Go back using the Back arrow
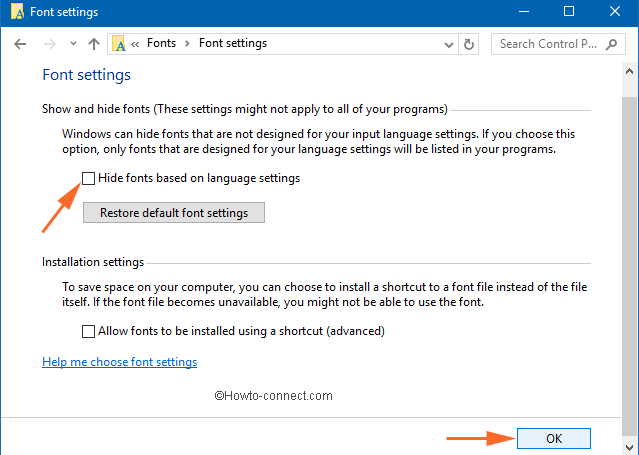Viewport: 639px width, 455px height. coord(20,44)
